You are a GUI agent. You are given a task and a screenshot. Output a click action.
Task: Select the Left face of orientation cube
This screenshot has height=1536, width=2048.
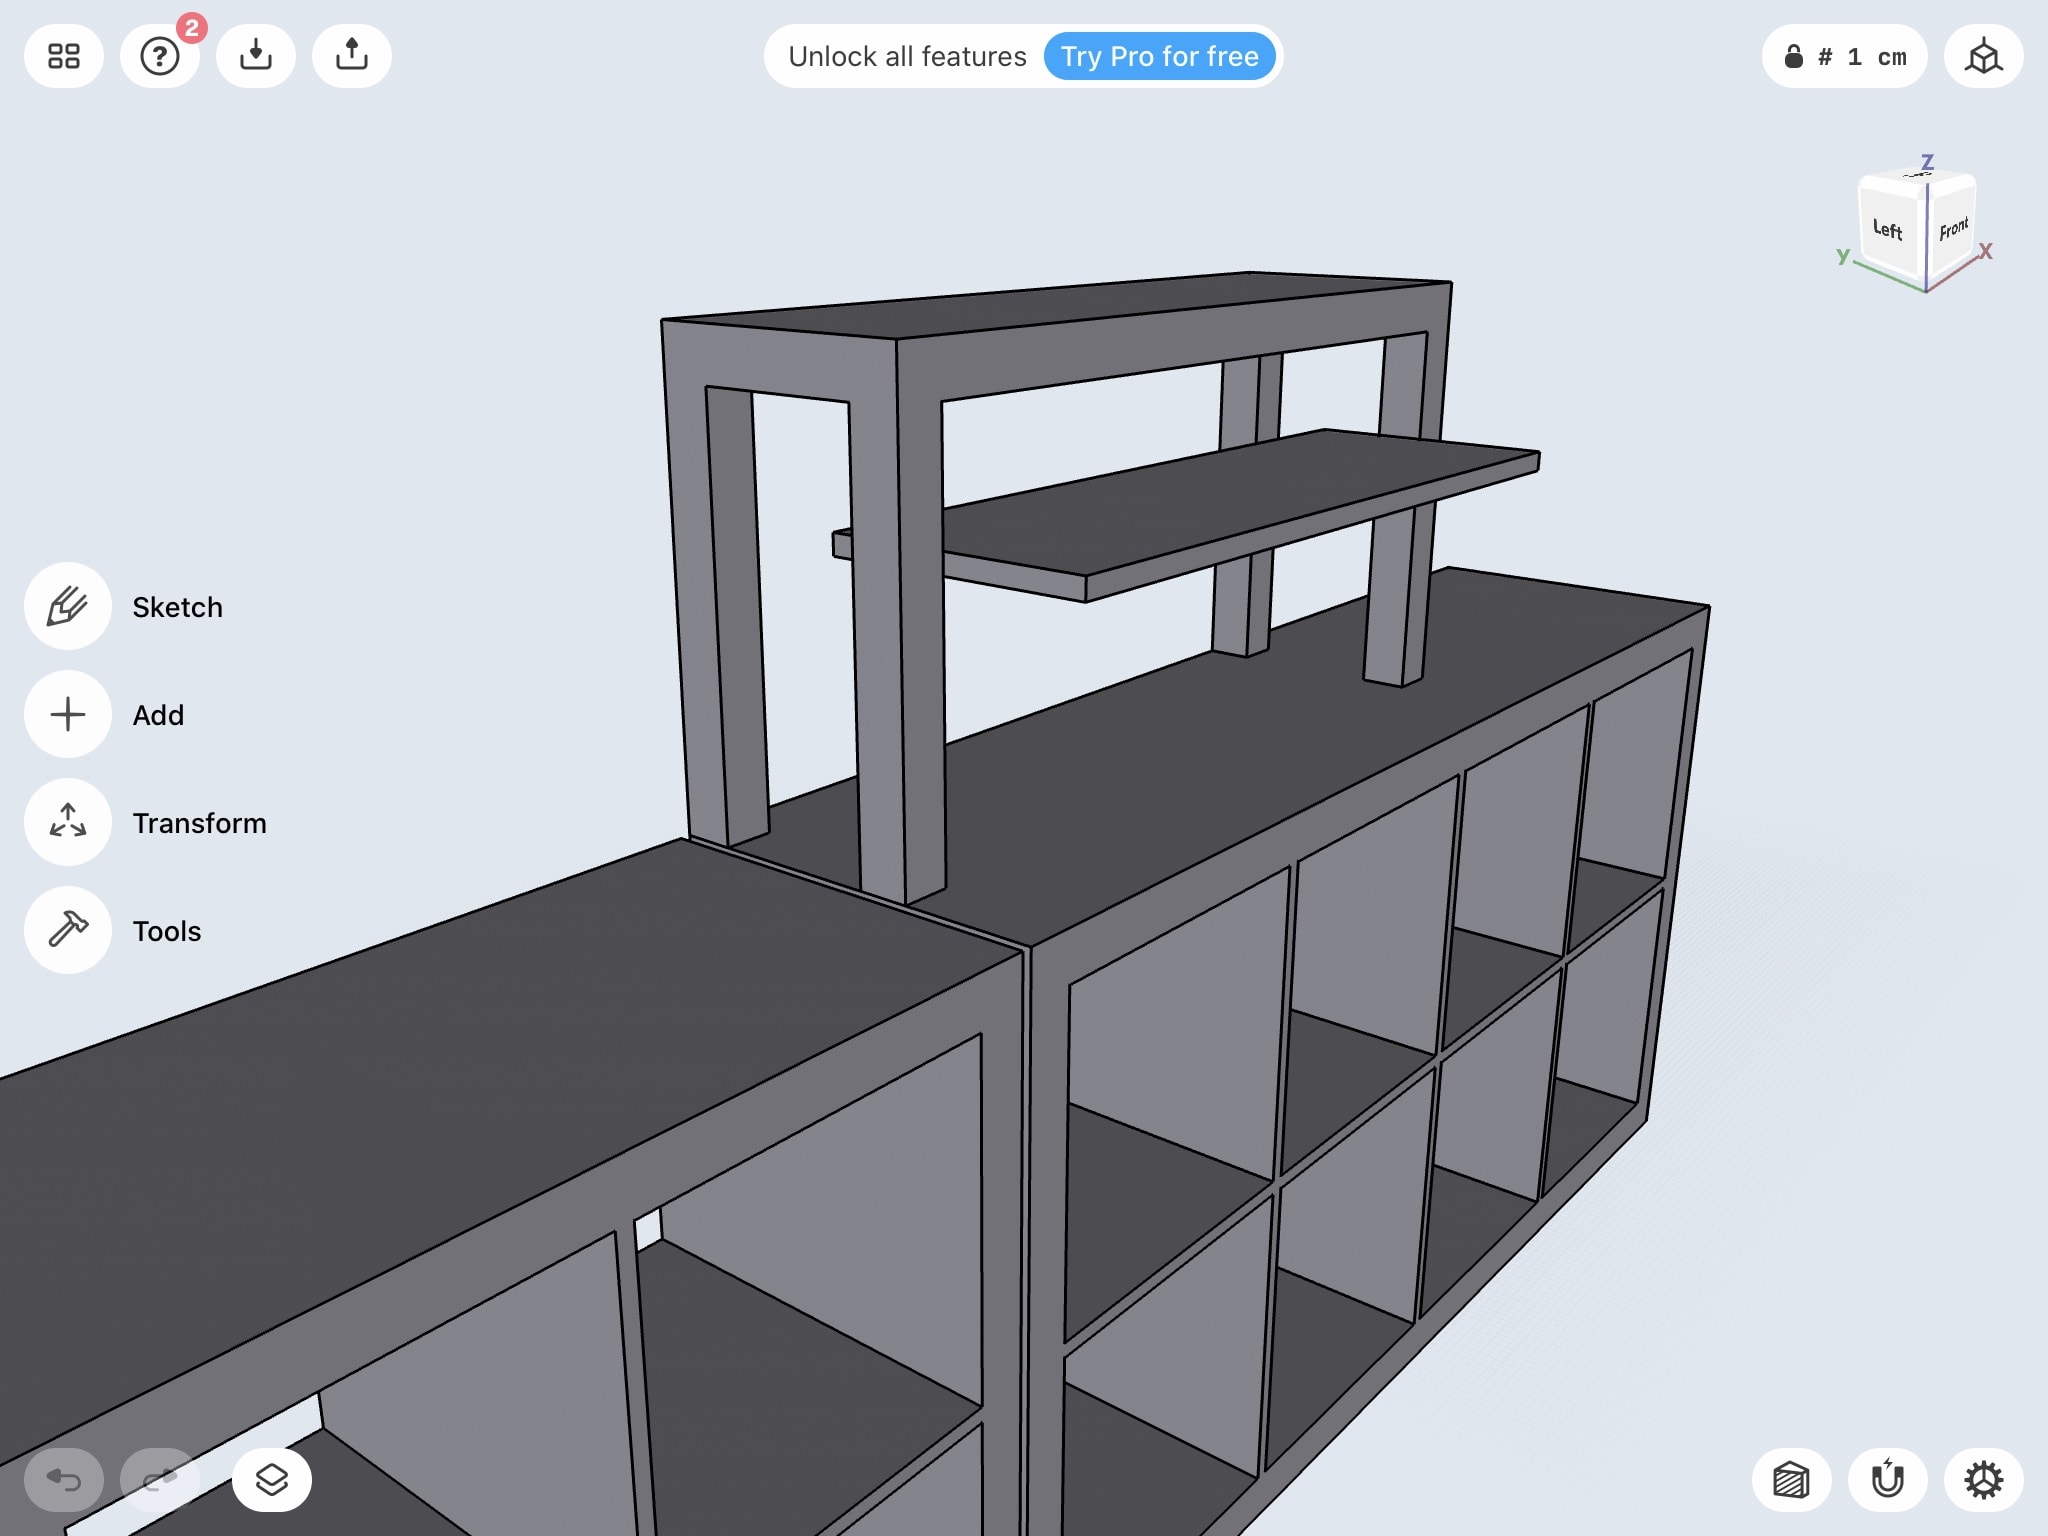click(x=1888, y=230)
